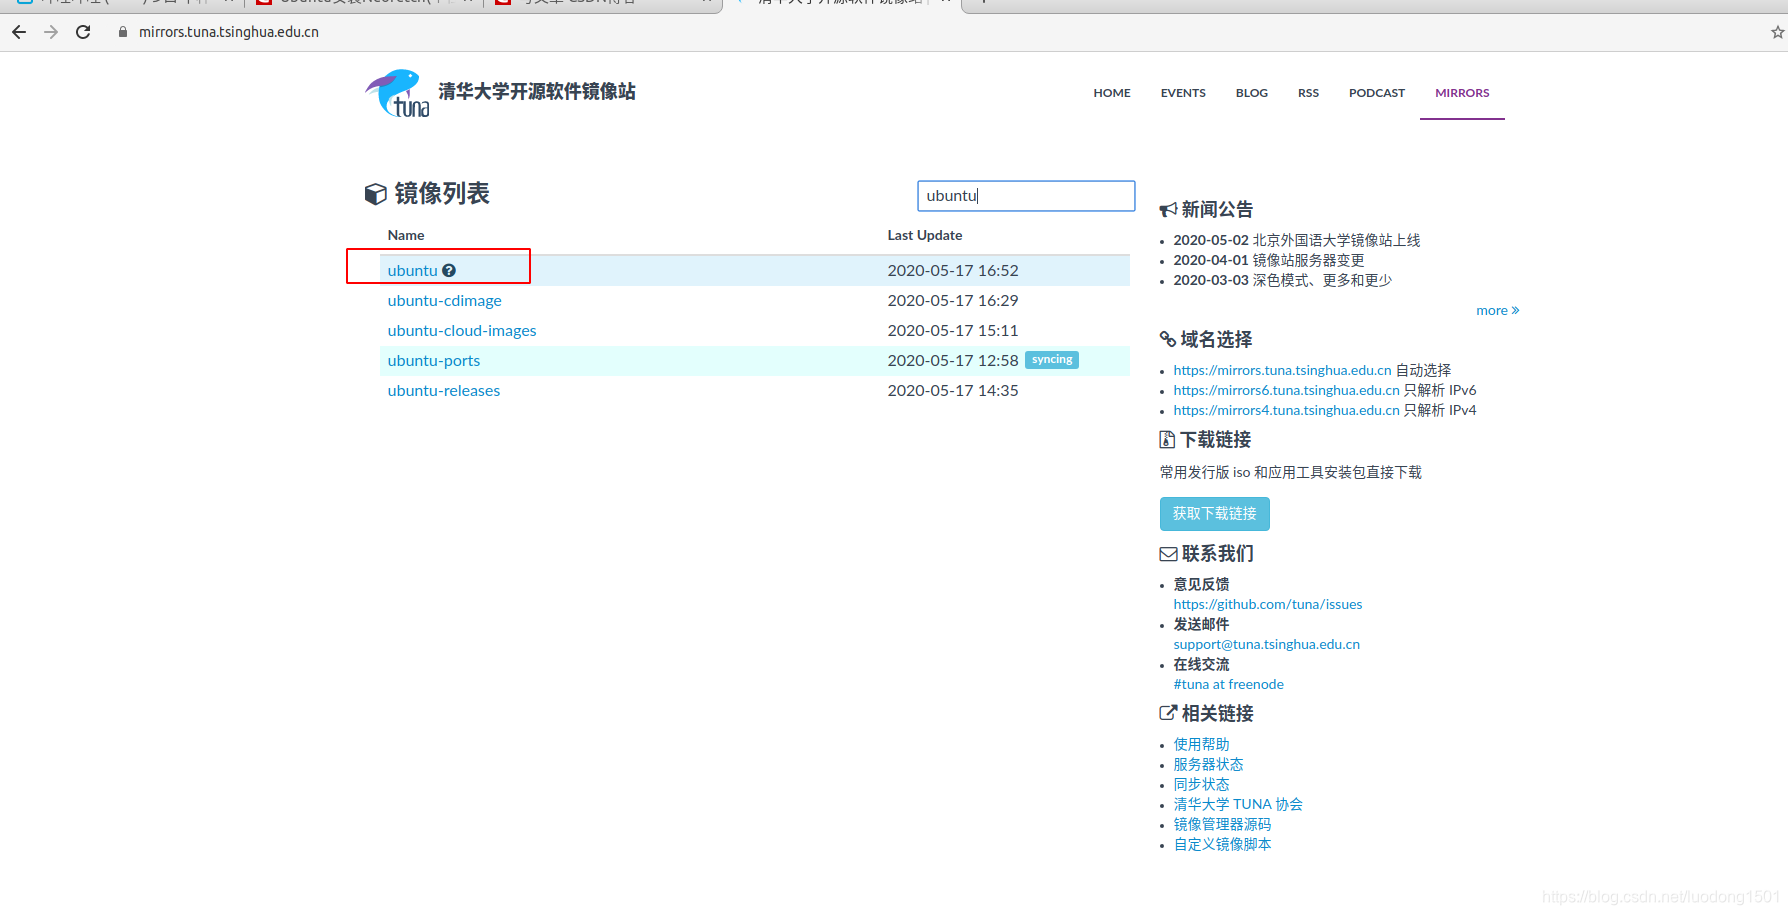Image resolution: width=1788 pixels, height=915 pixels.
Task: Open the 2020-05-02 news announcement
Action: coord(1296,240)
